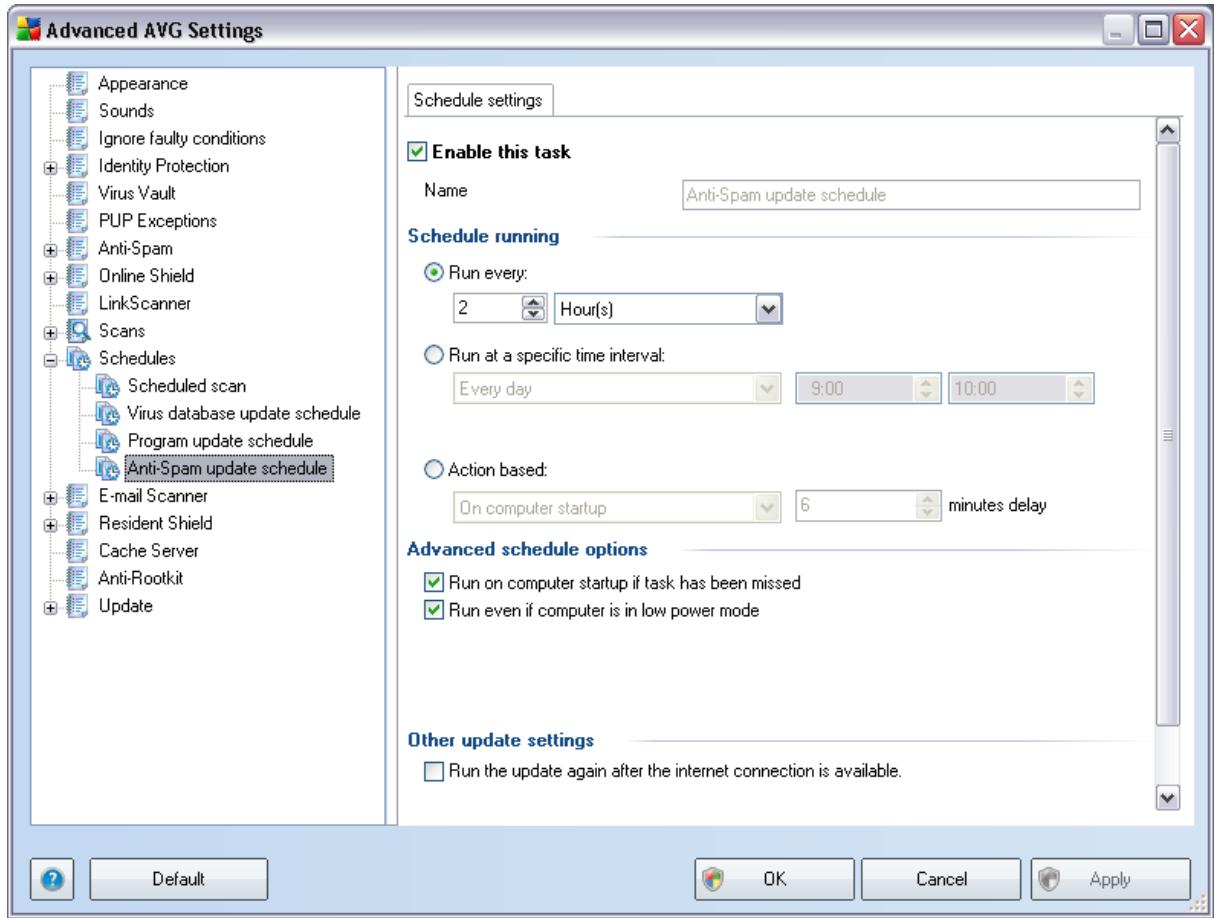Click the Apply button

(1109, 879)
